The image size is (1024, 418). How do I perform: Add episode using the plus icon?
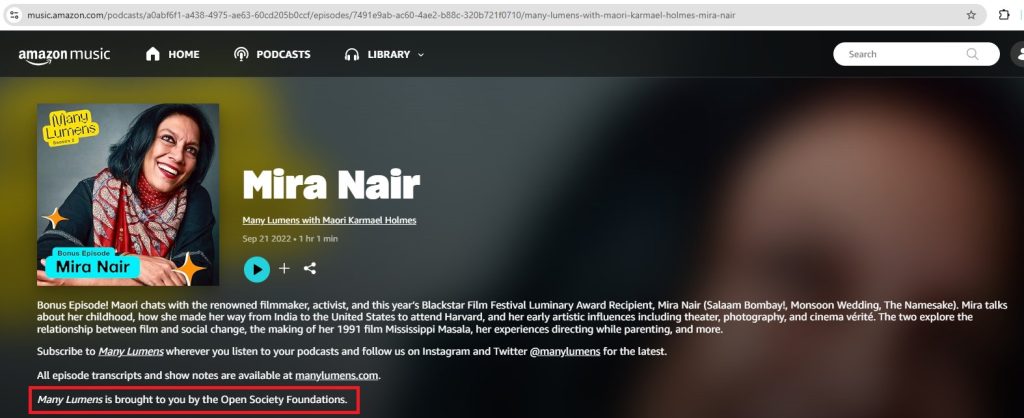[284, 268]
